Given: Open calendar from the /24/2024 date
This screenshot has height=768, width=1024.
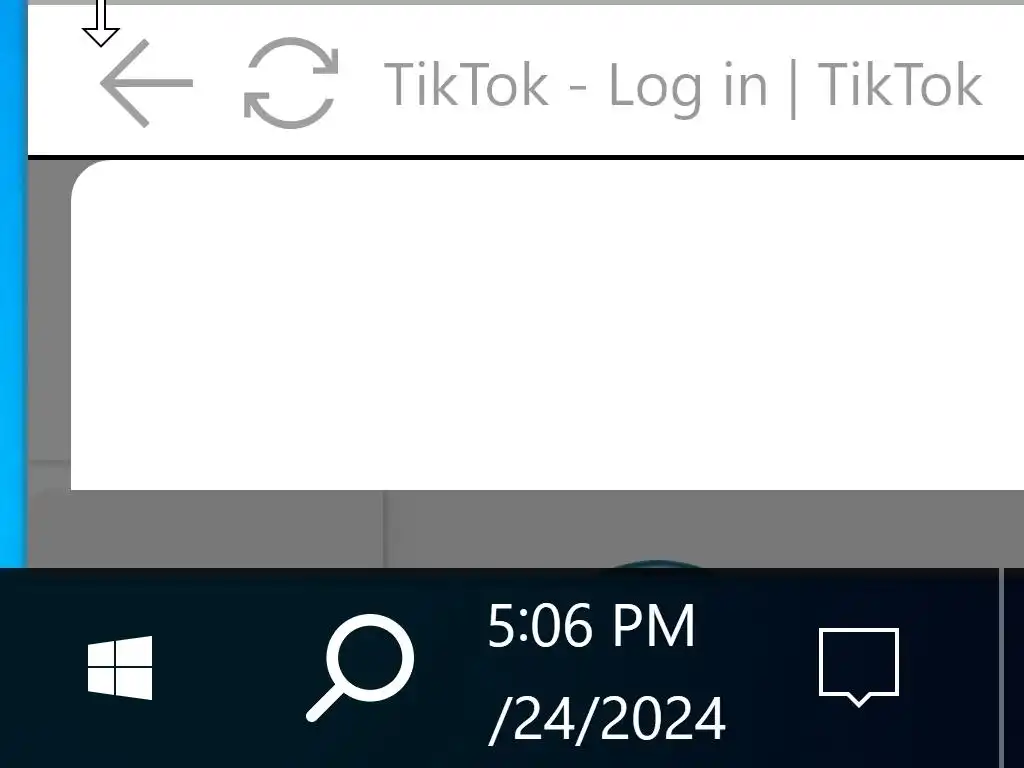Looking at the screenshot, I should [607, 719].
